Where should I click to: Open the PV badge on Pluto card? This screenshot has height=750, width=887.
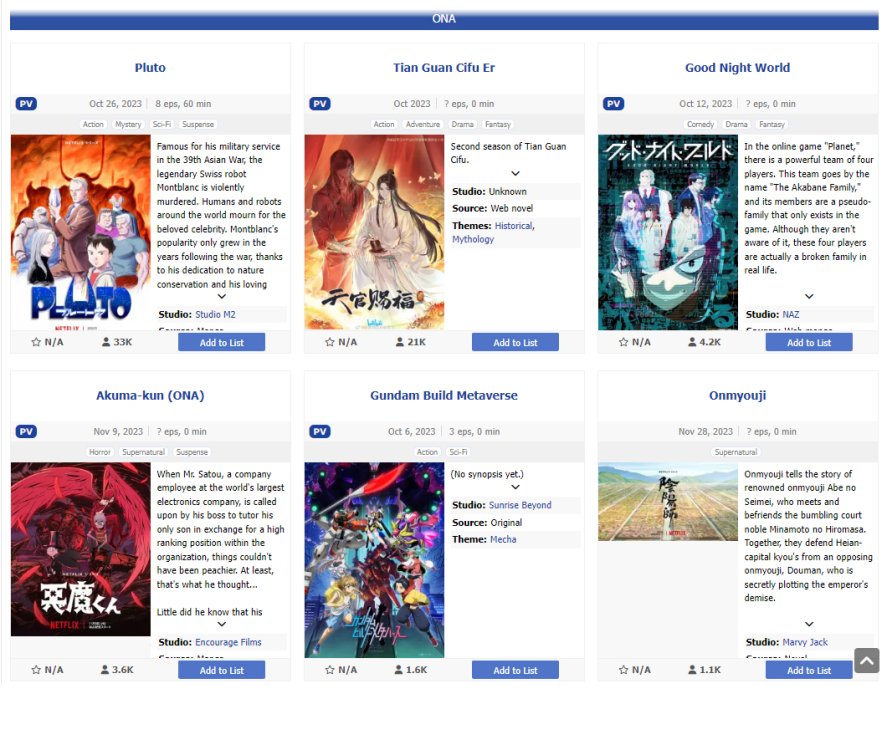pyautogui.click(x=26, y=104)
